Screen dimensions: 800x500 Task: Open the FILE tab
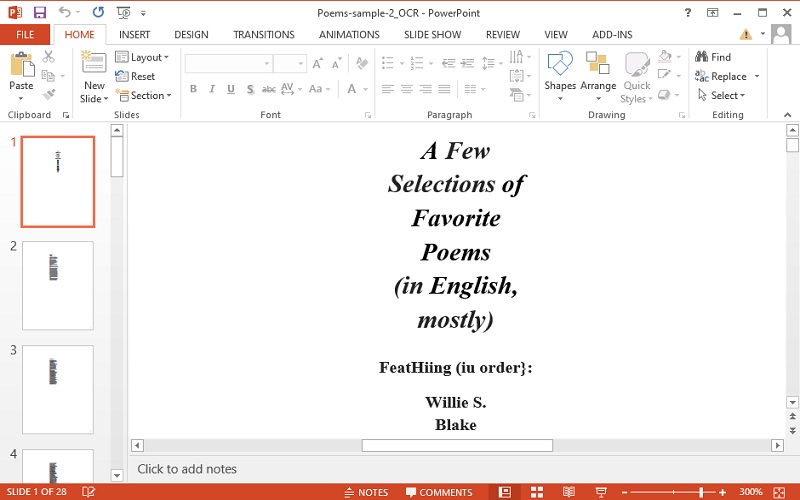[x=25, y=34]
